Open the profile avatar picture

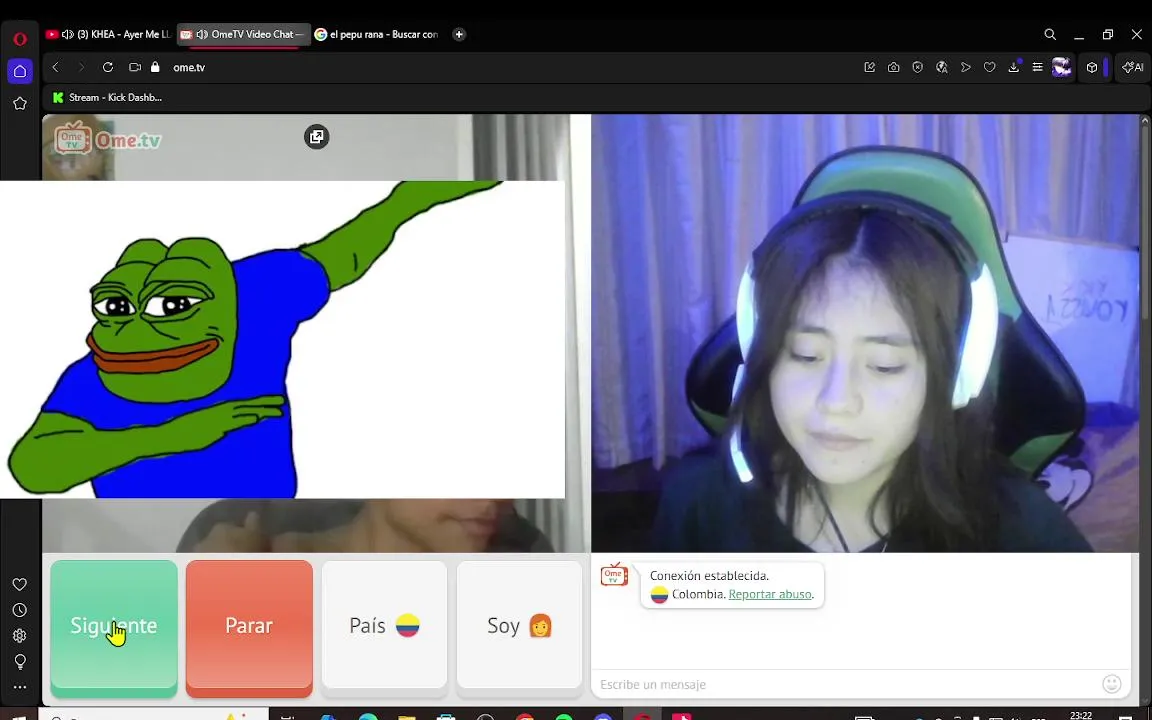(1062, 67)
